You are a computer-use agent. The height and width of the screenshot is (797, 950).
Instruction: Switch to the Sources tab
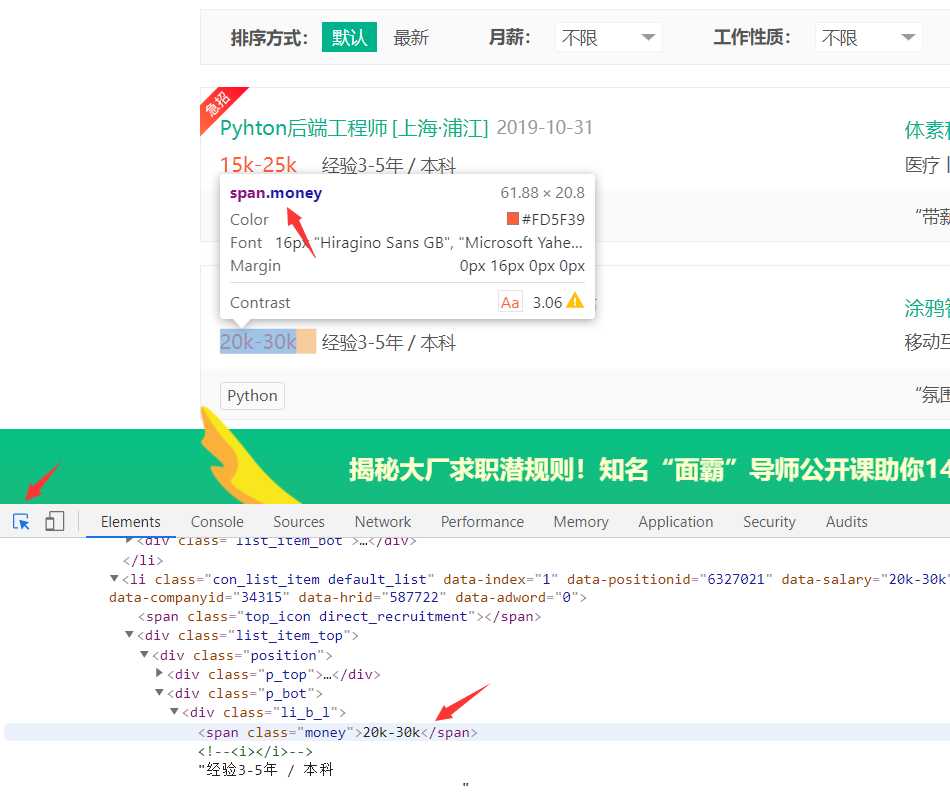[299, 522]
